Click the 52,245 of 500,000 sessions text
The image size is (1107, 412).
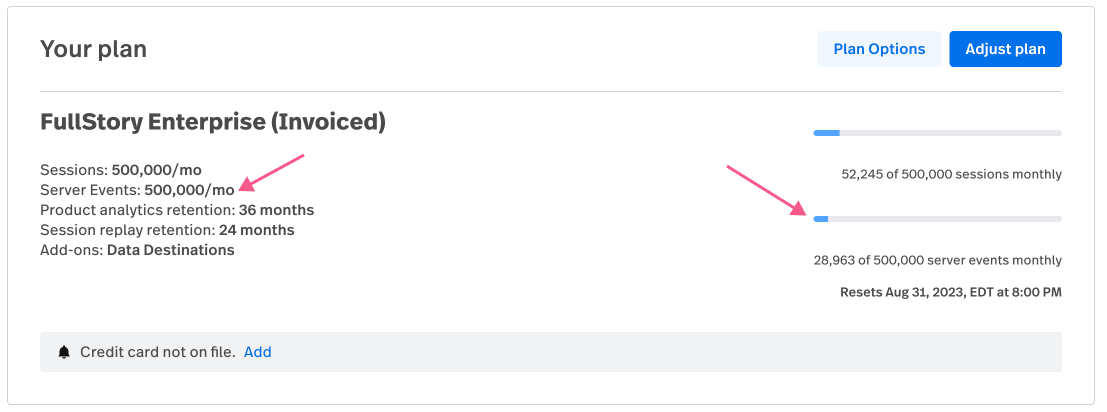pos(952,174)
